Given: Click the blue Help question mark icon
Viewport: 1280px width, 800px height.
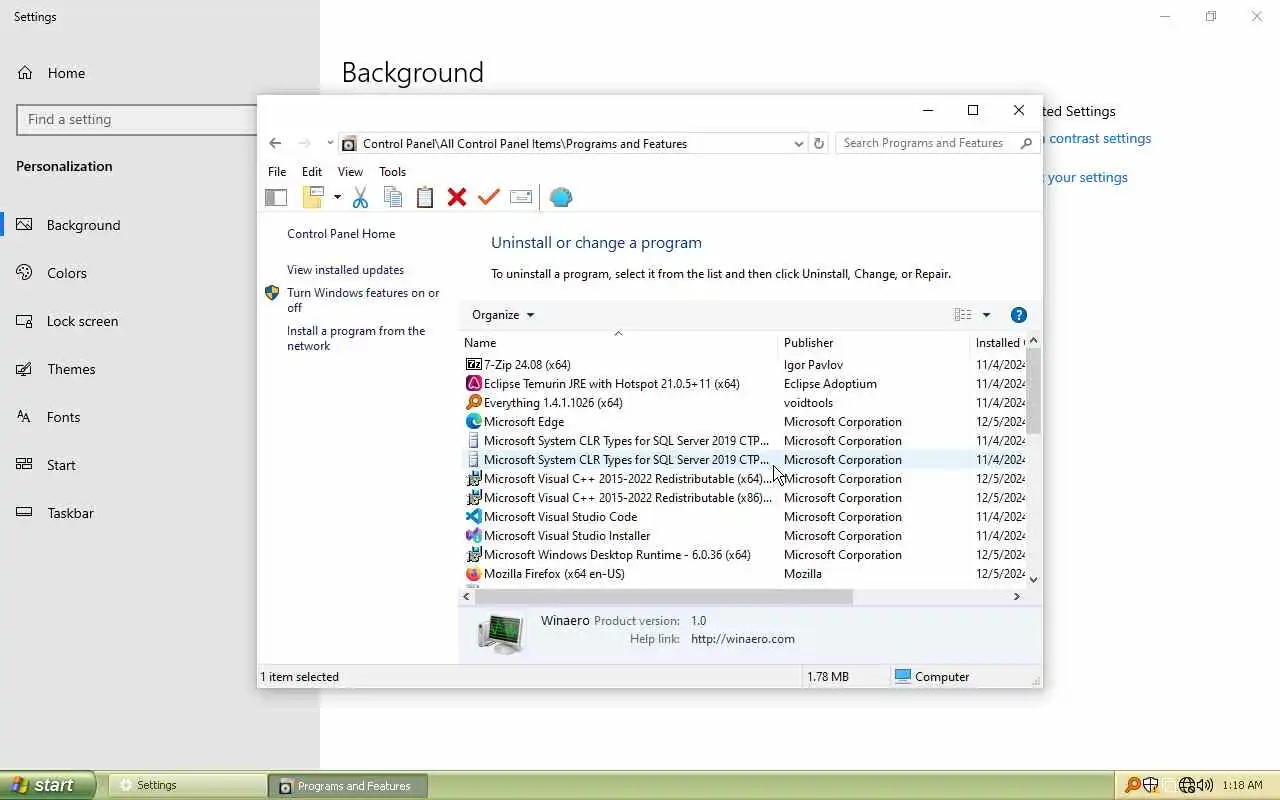Looking at the screenshot, I should (x=1019, y=315).
